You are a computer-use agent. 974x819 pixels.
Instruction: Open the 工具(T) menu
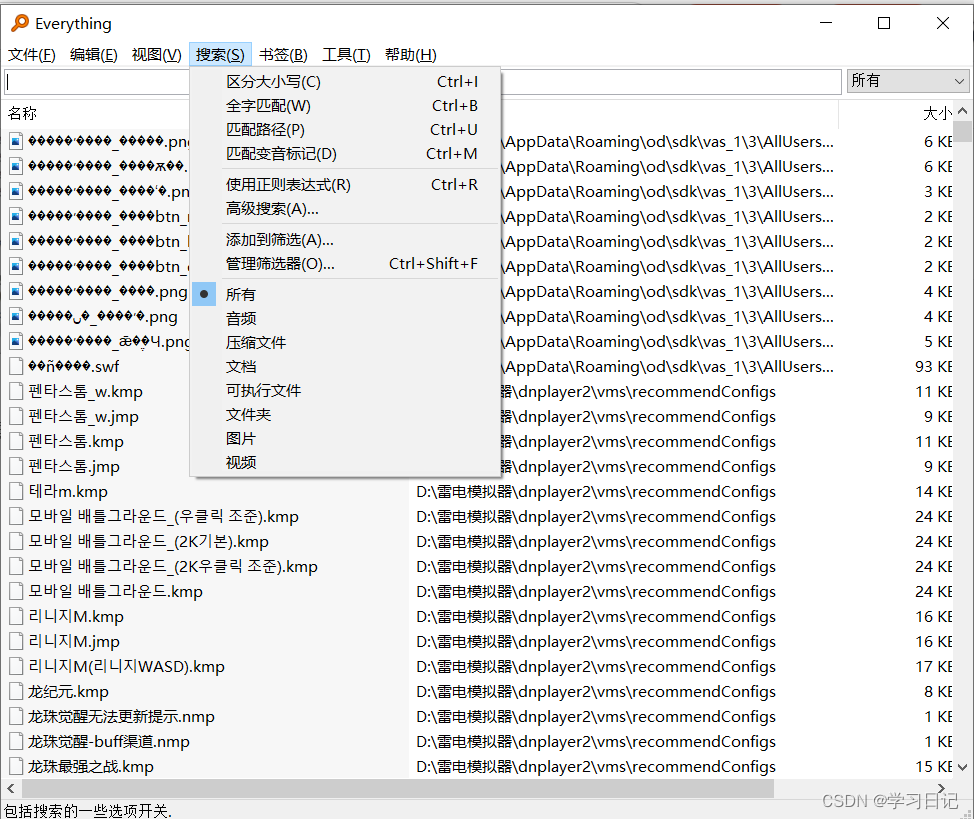(346, 55)
